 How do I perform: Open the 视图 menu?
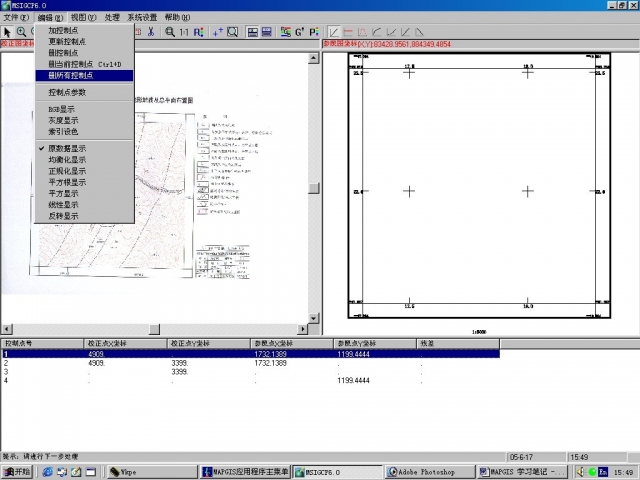pos(84,18)
